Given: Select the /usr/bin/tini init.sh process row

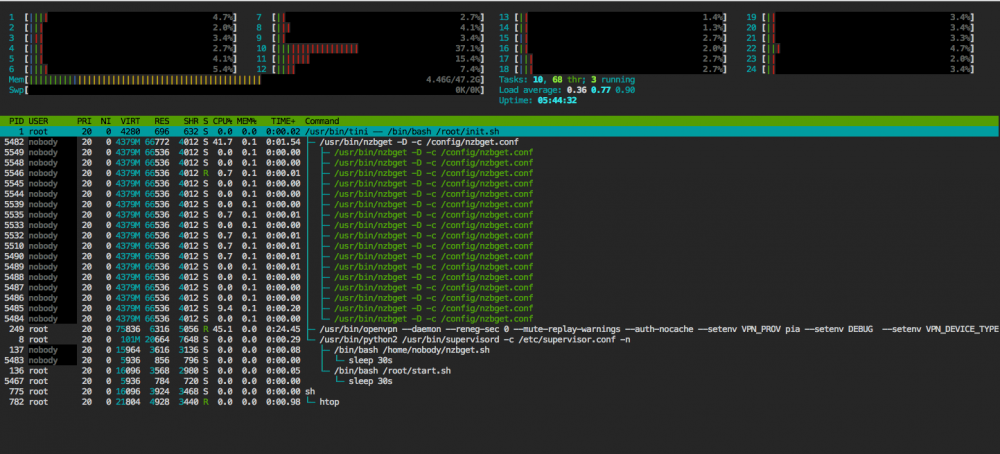Looking at the screenshot, I should 500,131.
